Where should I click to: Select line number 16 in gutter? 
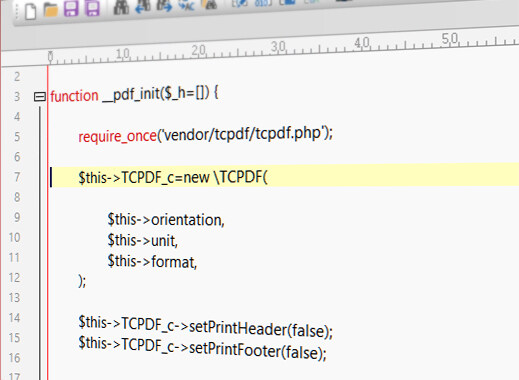pyautogui.click(x=14, y=358)
